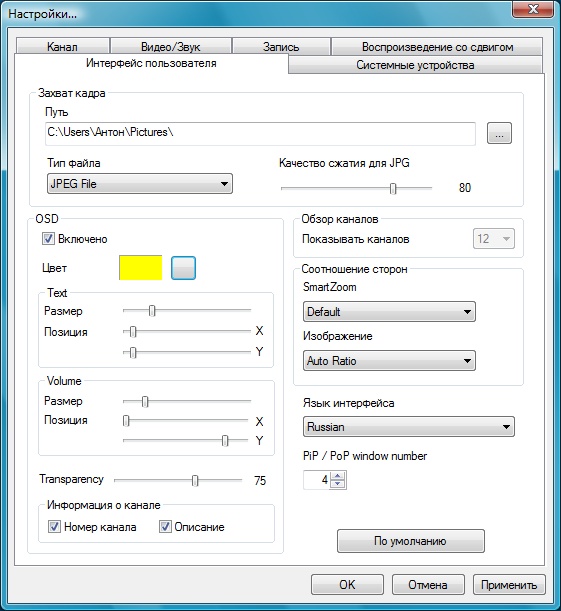Open the OSD color picker button
The height and width of the screenshot is (611, 561).
[x=183, y=268]
